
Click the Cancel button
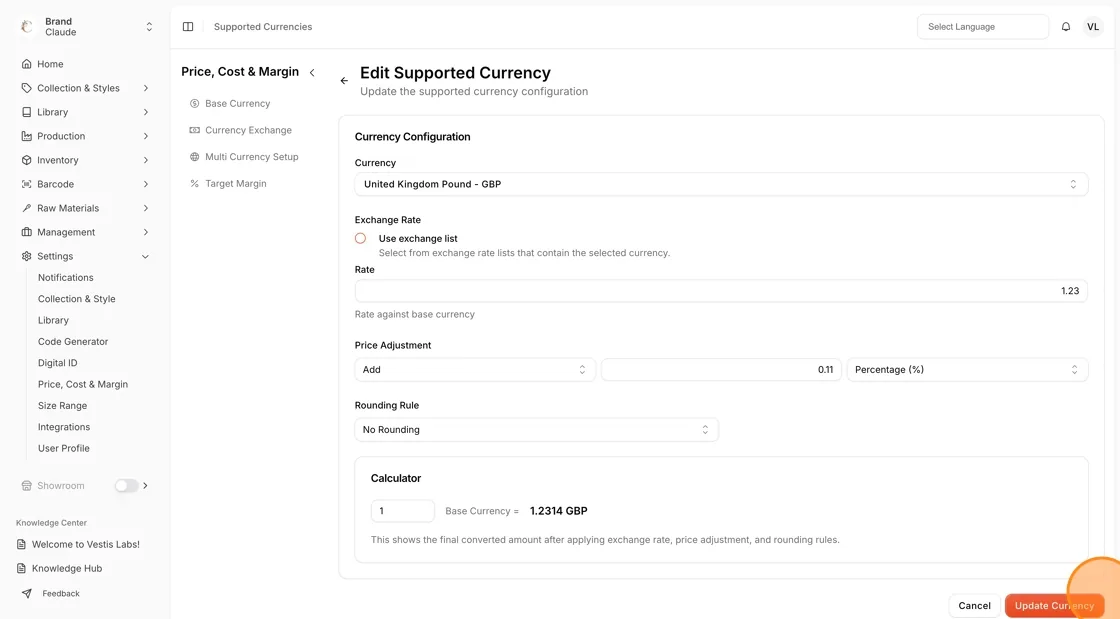tap(974, 605)
